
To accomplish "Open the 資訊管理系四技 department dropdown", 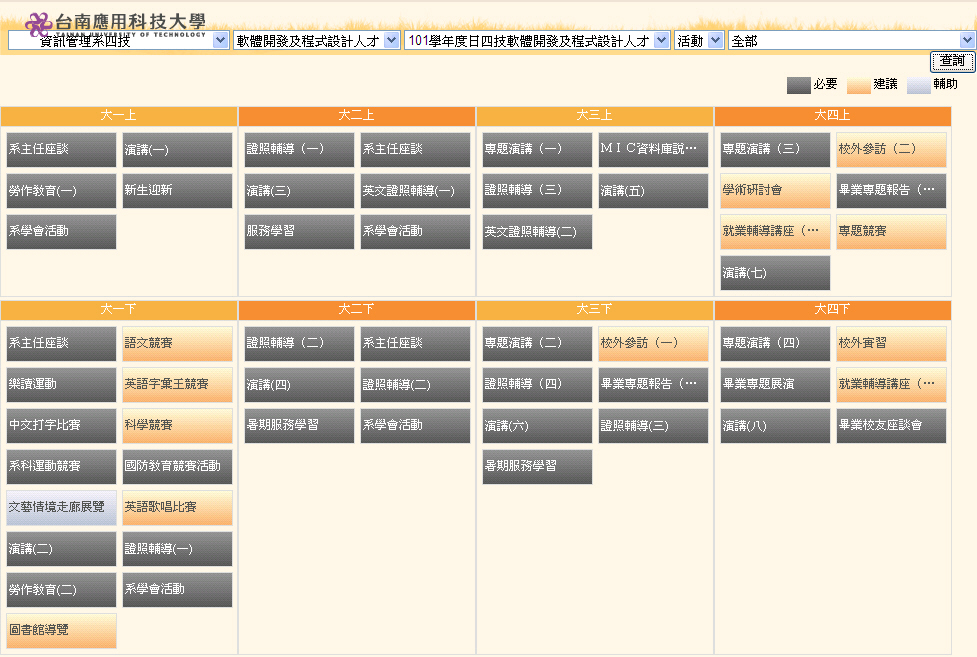I will (118, 41).
